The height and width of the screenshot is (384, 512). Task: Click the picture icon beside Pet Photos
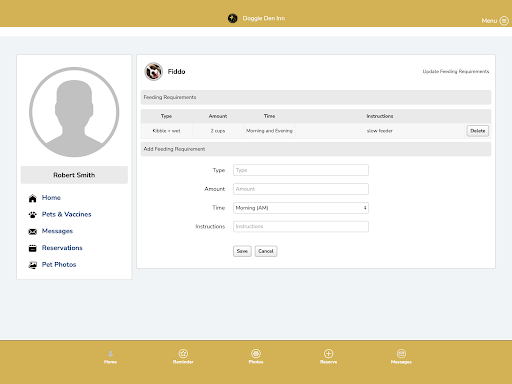click(33, 265)
